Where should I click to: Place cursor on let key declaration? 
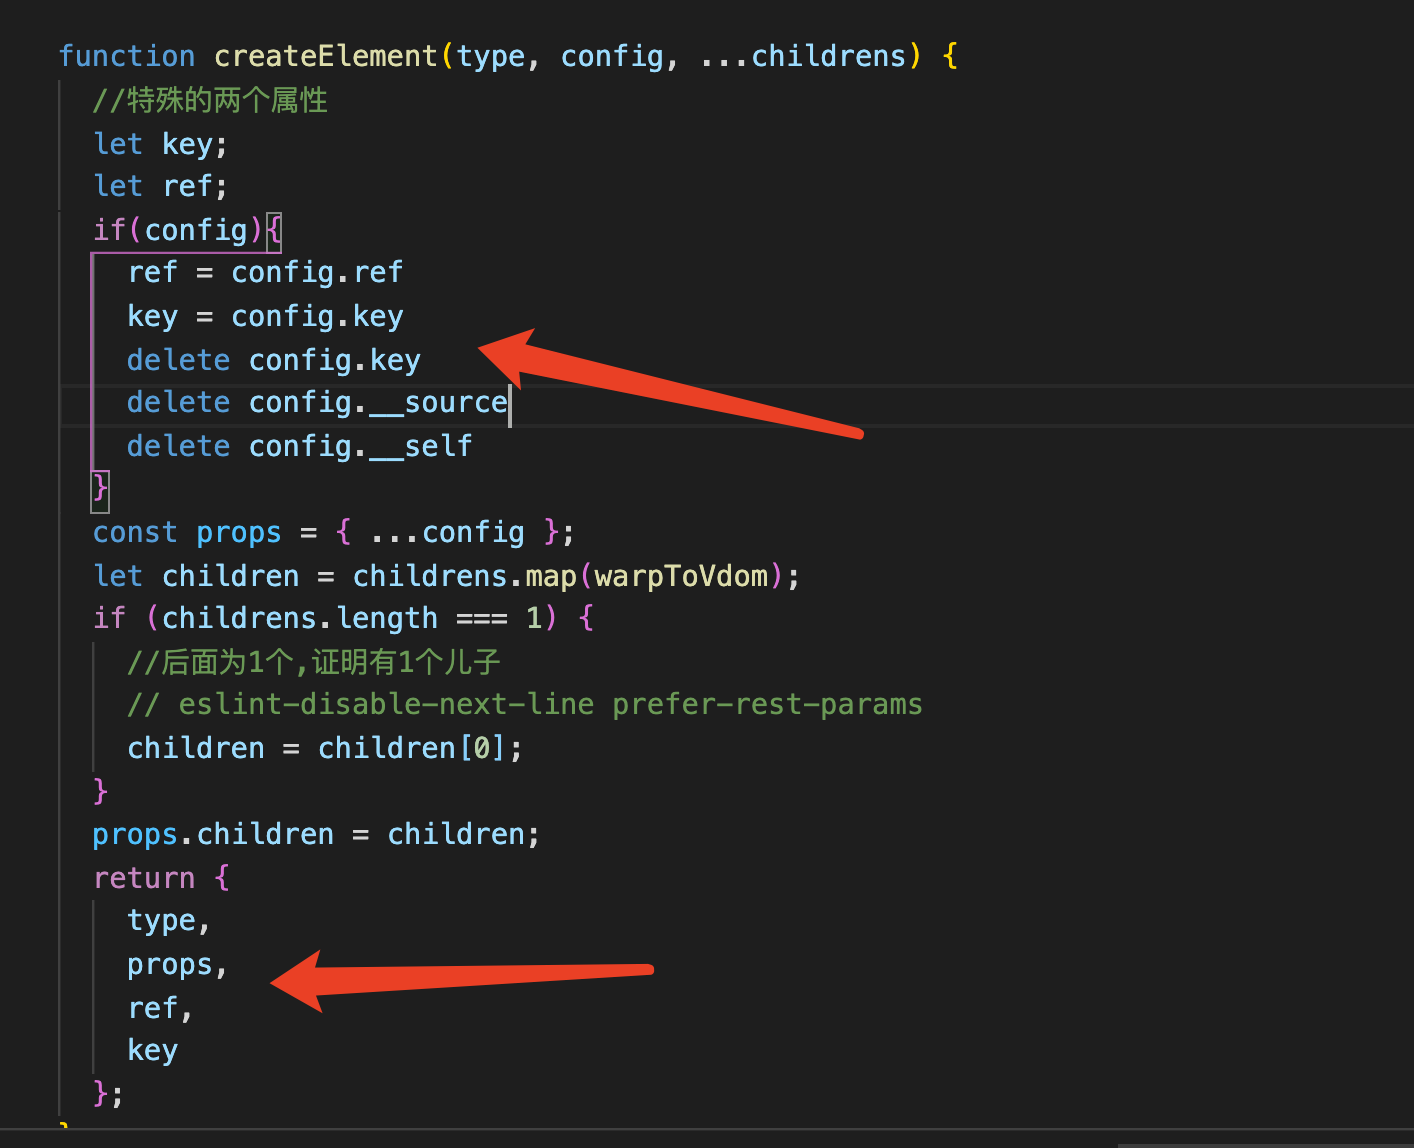(158, 143)
